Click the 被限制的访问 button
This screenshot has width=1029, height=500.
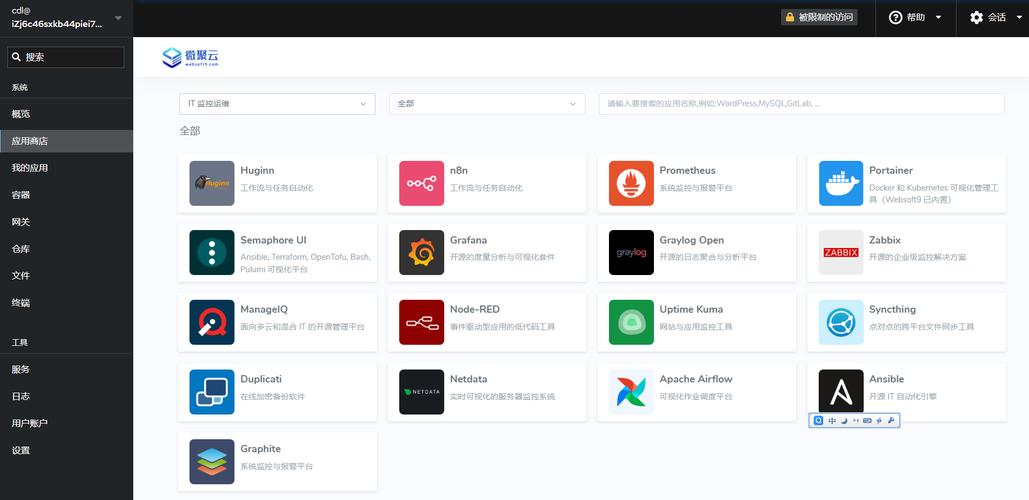819,18
